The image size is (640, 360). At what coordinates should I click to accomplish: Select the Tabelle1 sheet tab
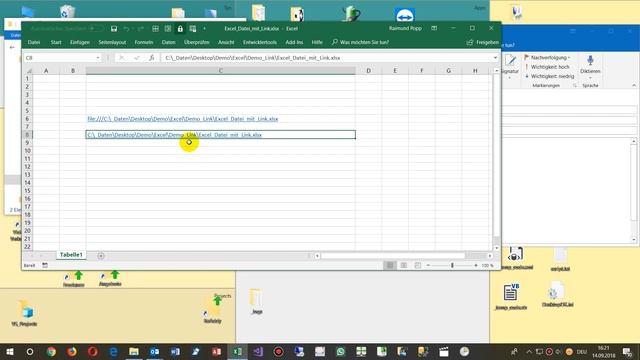[71, 255]
